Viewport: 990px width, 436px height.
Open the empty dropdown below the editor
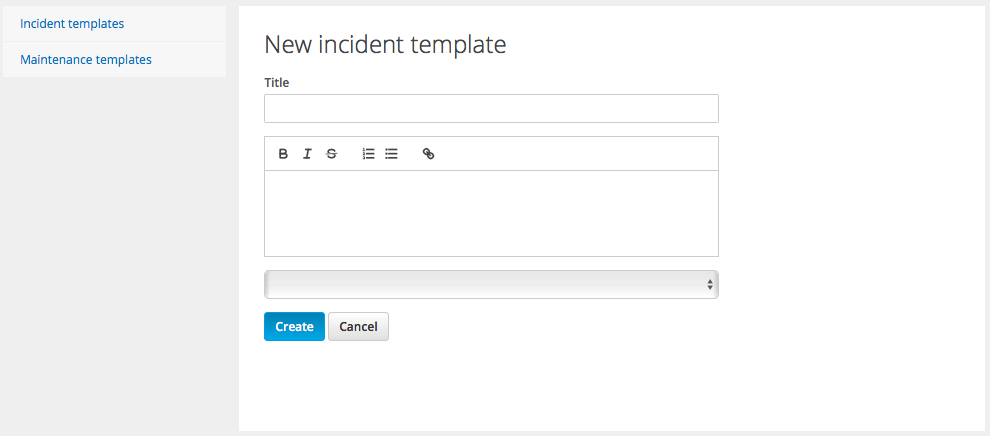click(491, 285)
